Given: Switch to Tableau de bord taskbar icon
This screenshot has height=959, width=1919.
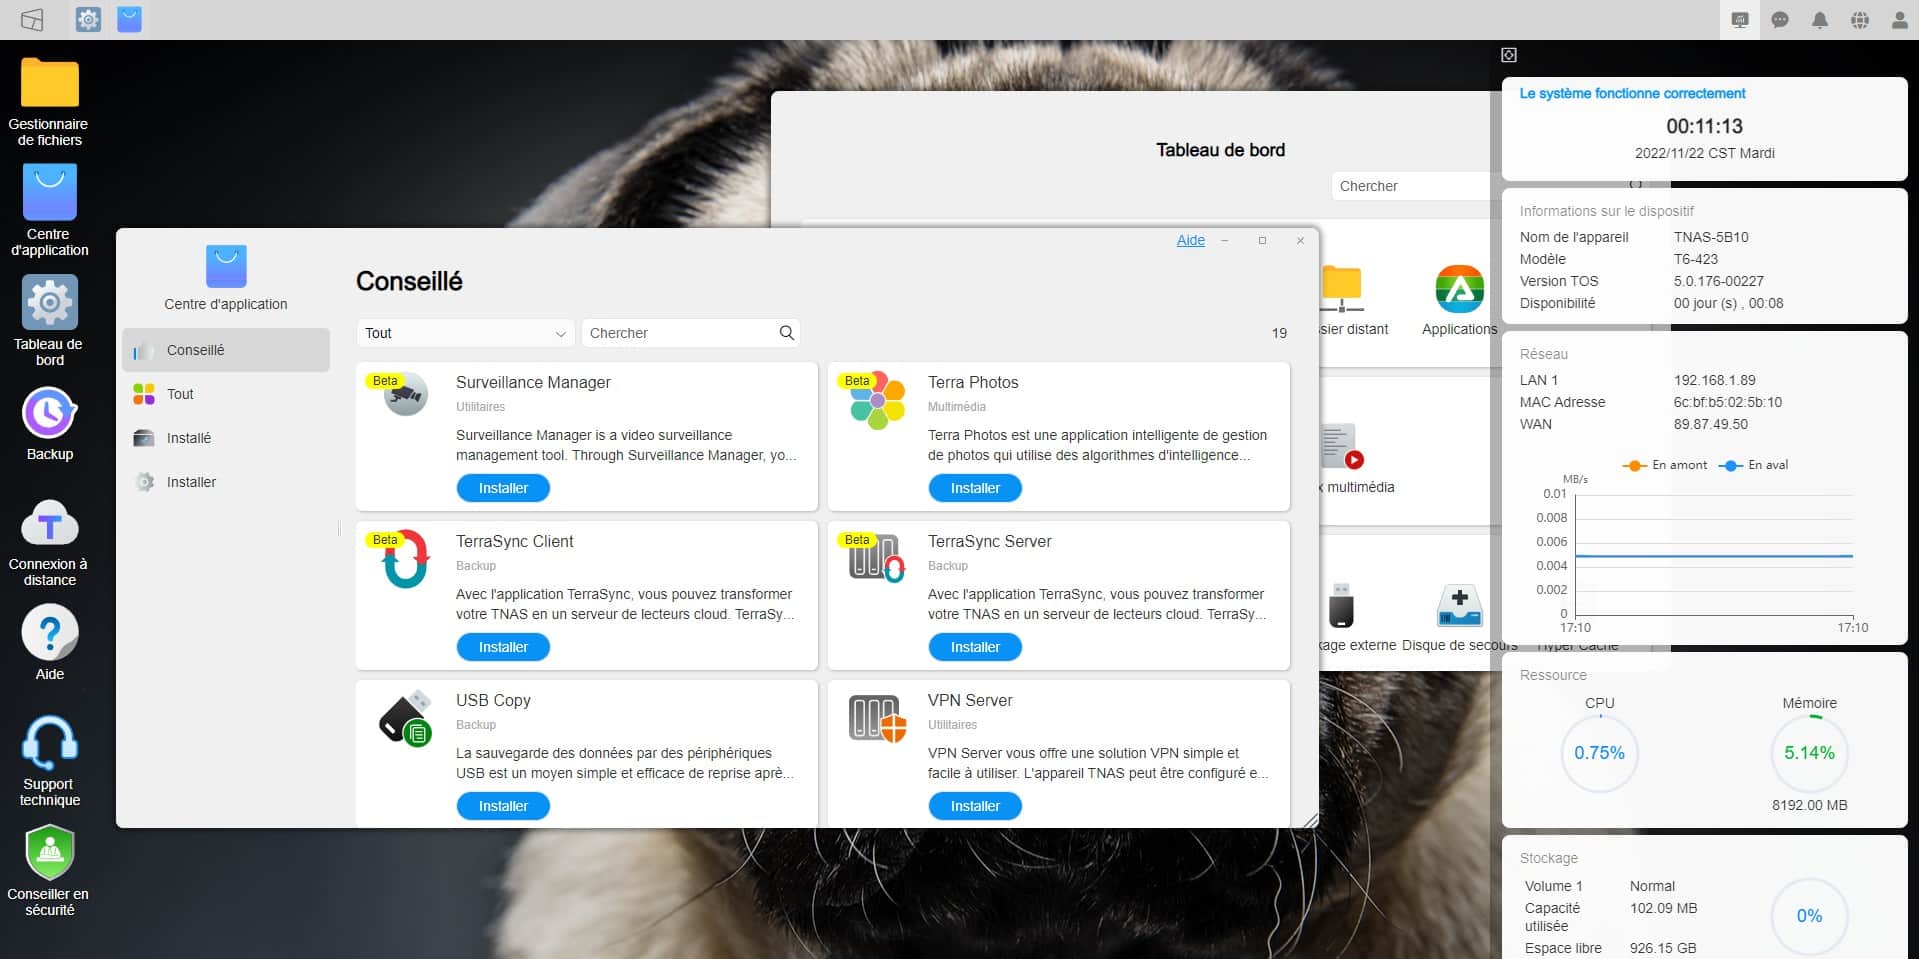Looking at the screenshot, I should (88, 19).
